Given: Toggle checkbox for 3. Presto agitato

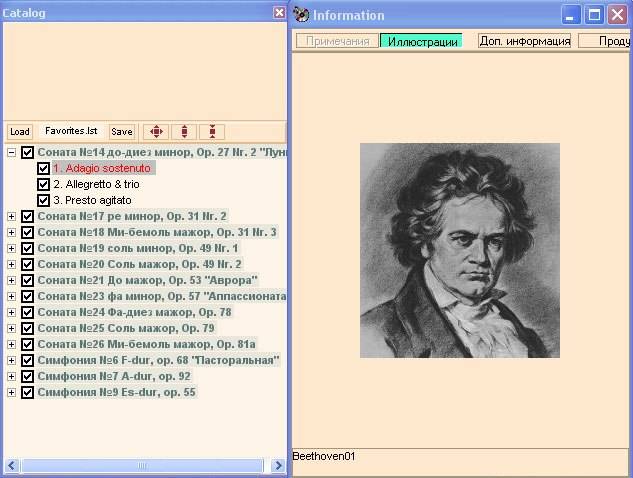Looking at the screenshot, I should (43, 200).
